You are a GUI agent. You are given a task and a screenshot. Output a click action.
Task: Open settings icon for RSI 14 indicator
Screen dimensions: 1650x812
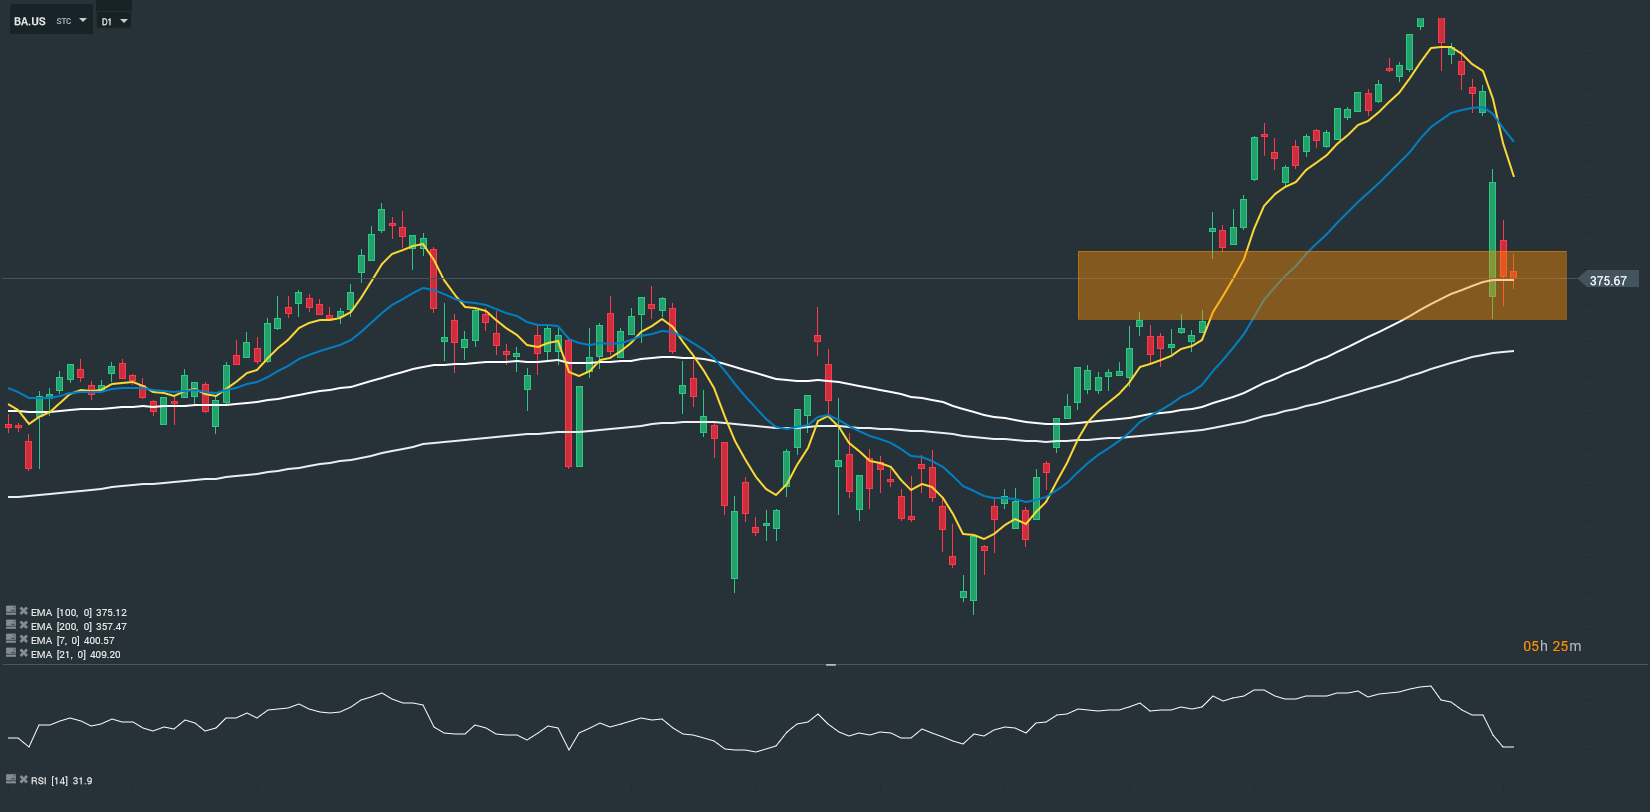[x=11, y=779]
